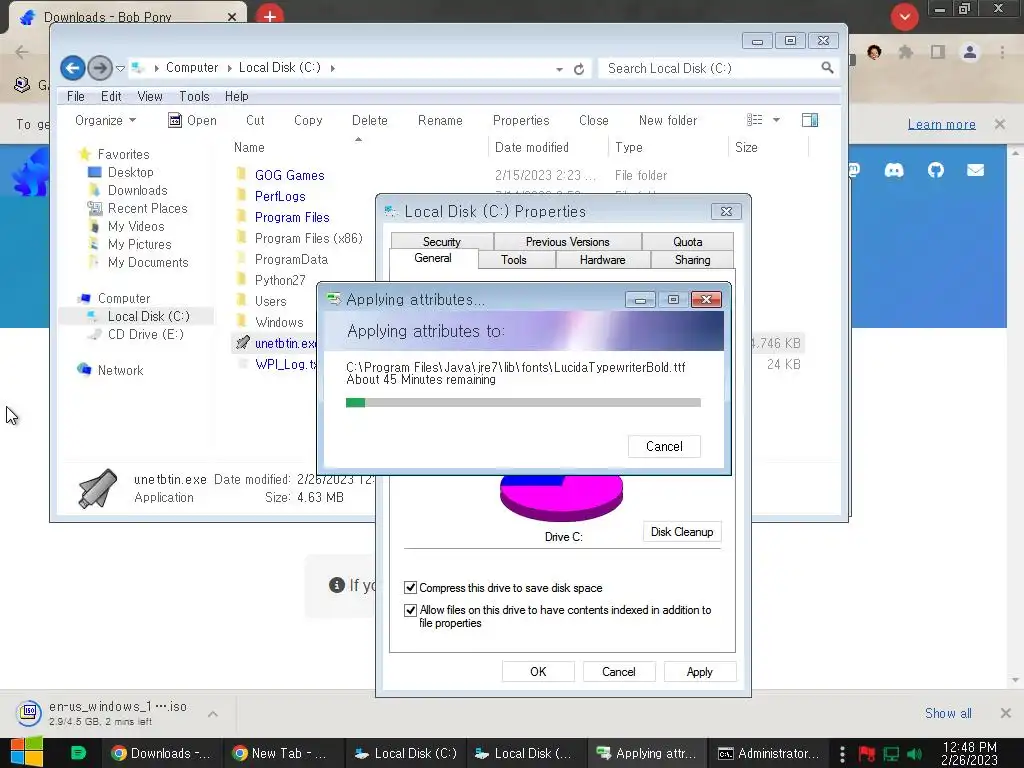Click the red Chrome dropdown circle button
The height and width of the screenshot is (768, 1024).
click(x=905, y=17)
